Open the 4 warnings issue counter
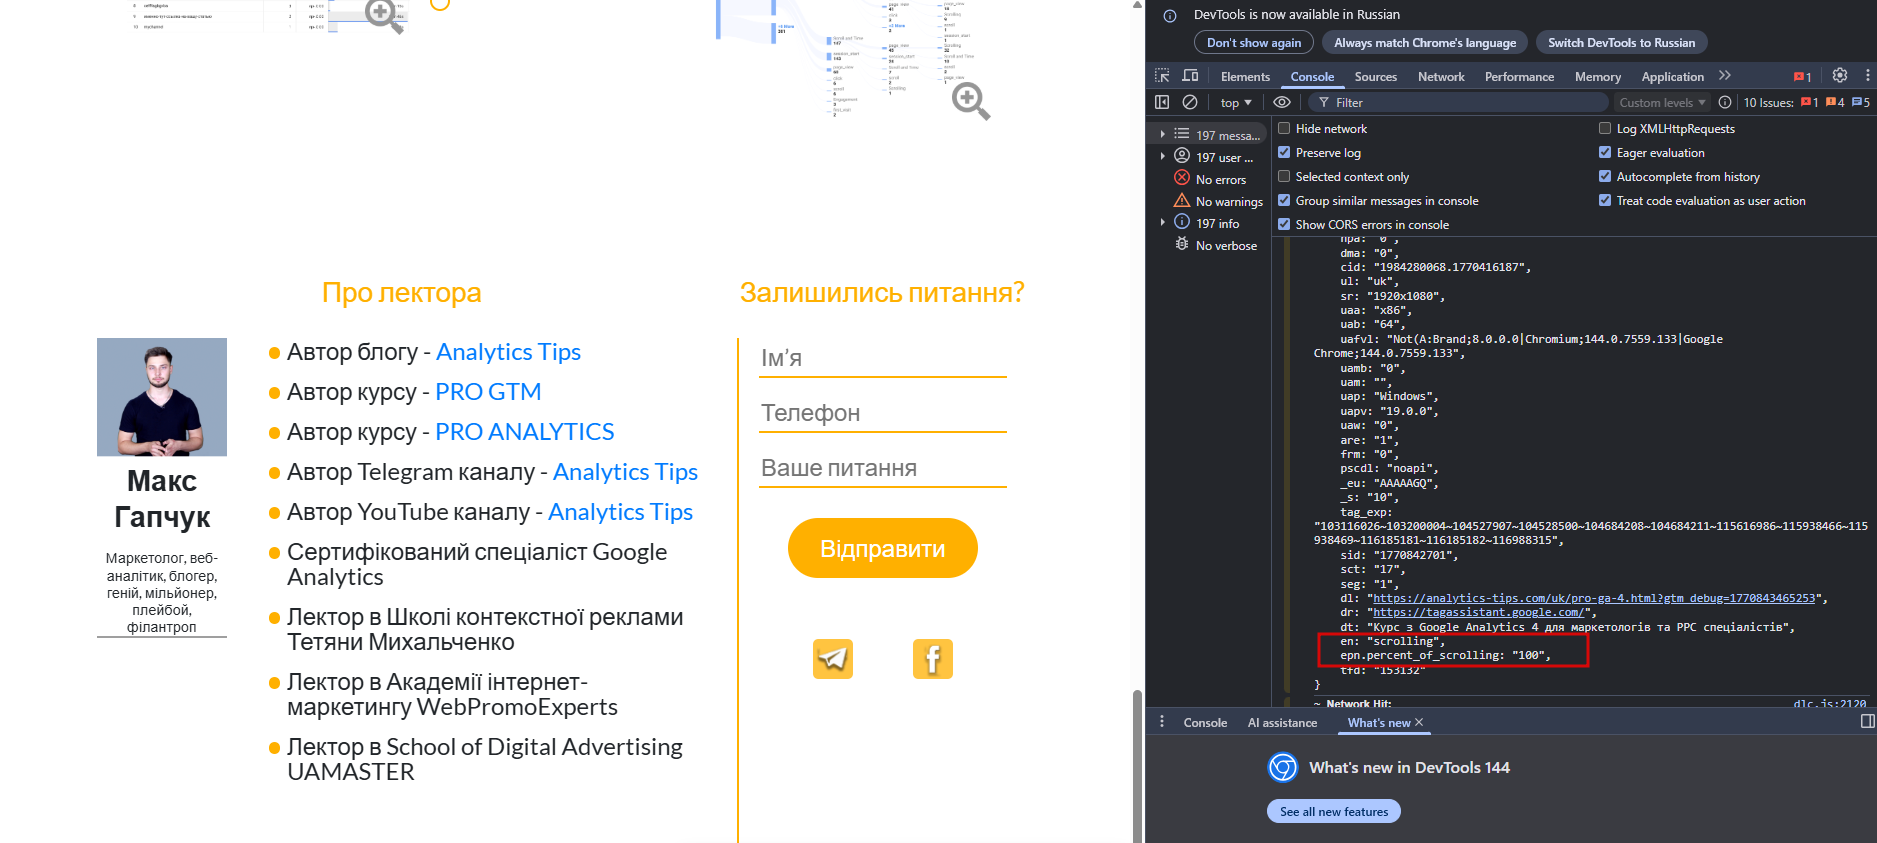The image size is (1877, 843). [x=1835, y=102]
